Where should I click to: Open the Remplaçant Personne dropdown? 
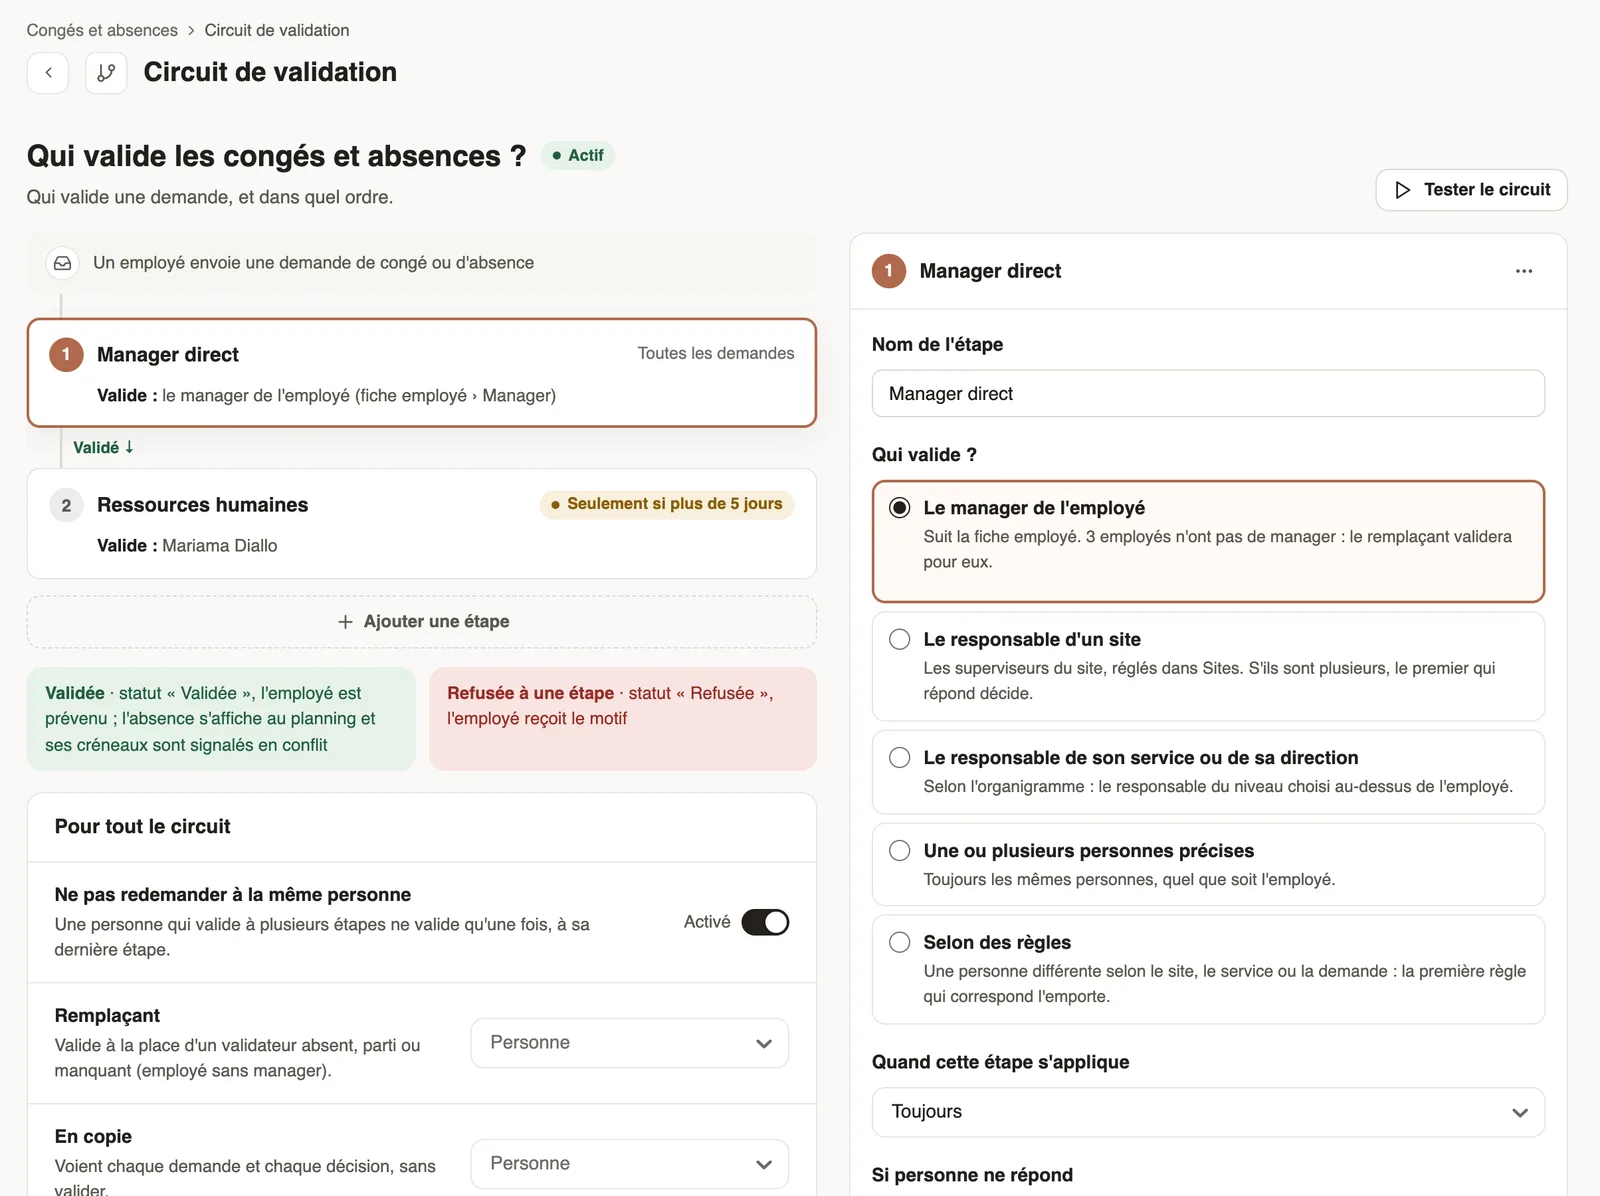click(x=630, y=1043)
